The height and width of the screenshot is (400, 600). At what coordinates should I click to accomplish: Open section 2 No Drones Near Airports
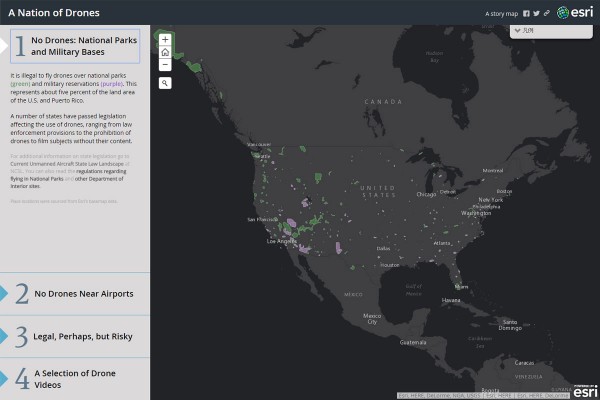click(75, 293)
